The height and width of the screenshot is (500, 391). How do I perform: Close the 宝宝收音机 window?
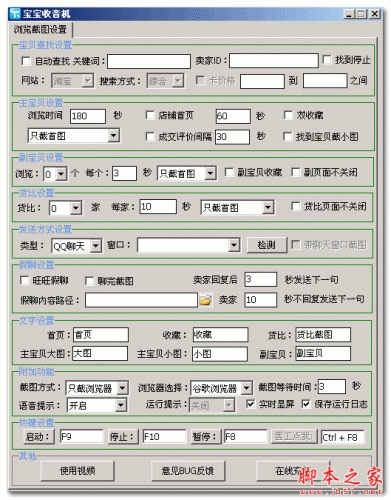[375, 14]
